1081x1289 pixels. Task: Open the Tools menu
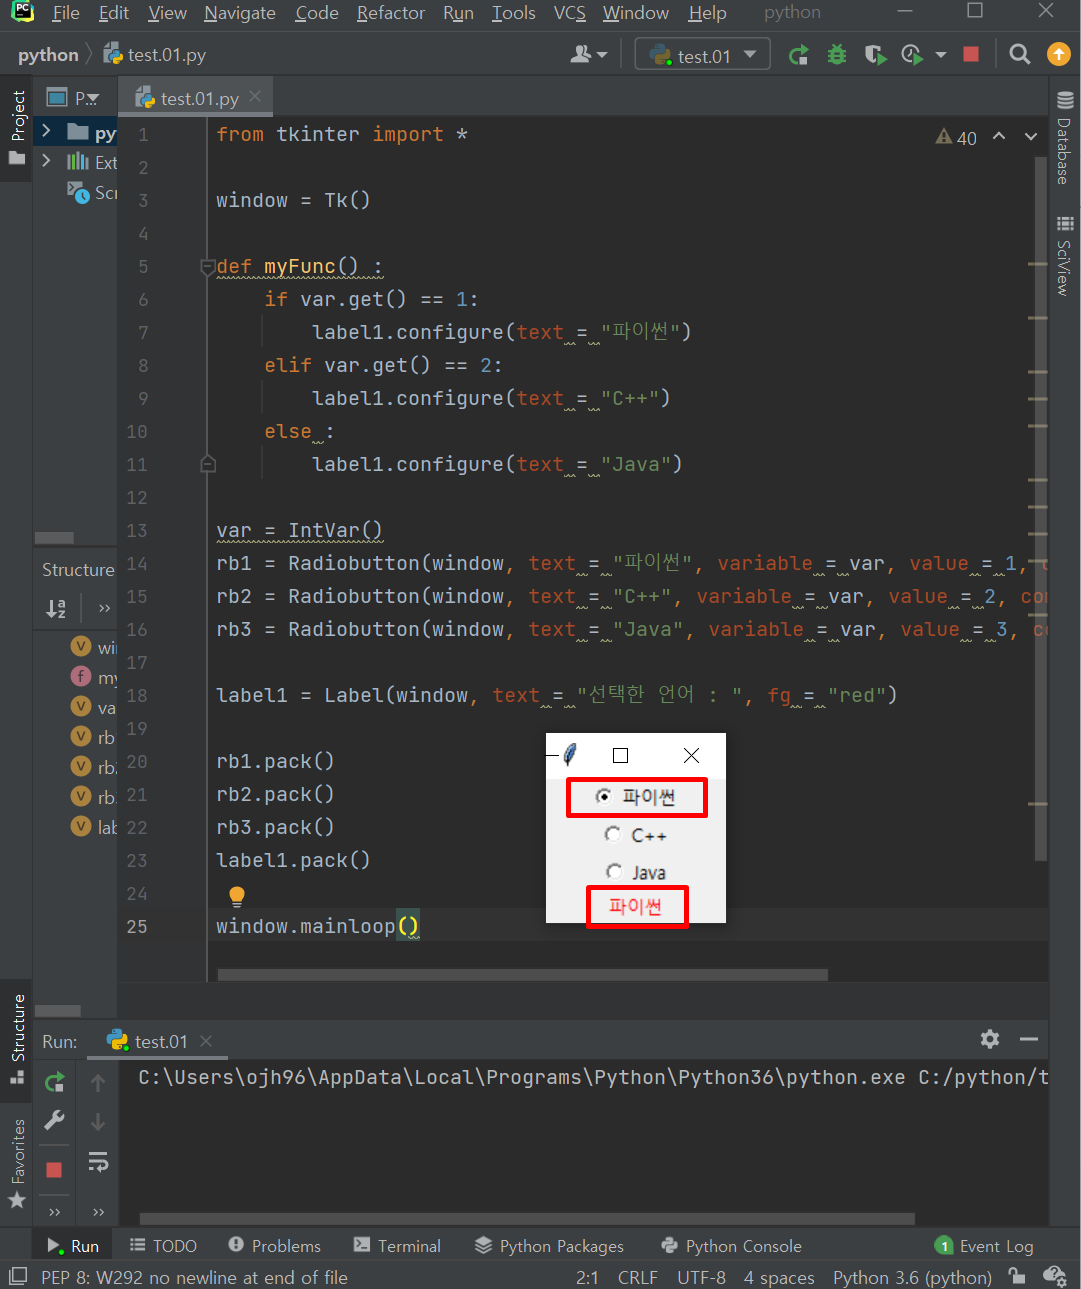pyautogui.click(x=513, y=13)
